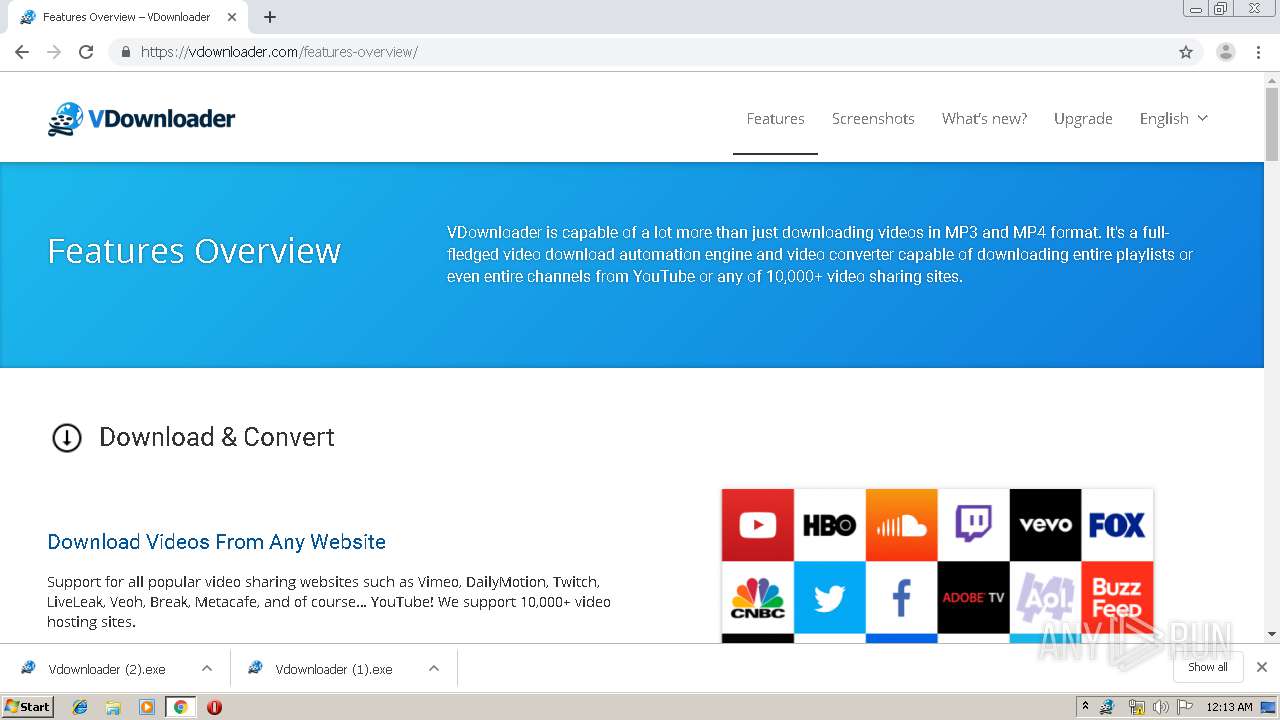Open the network tray icon
Viewport: 1280px width, 720px height.
tap(1136, 707)
